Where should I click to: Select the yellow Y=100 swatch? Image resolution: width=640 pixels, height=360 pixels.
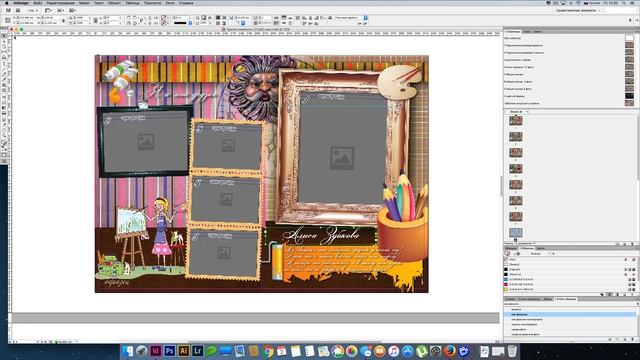570,289
